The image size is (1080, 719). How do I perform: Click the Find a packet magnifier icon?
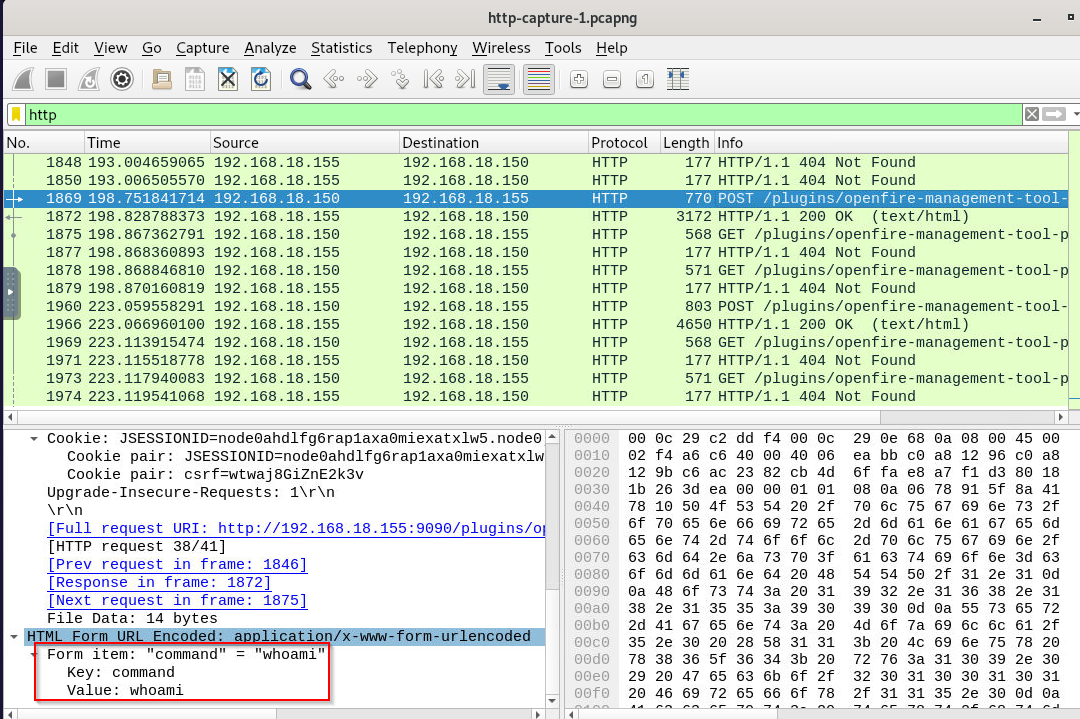point(299,79)
